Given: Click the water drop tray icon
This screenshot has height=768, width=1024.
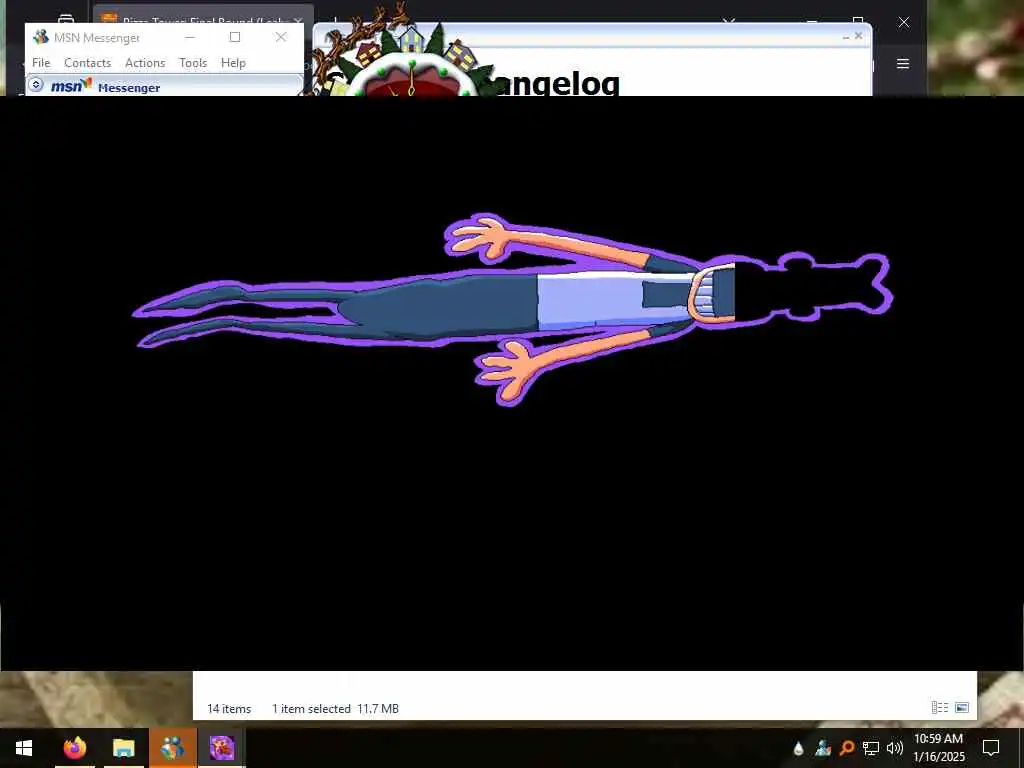Looking at the screenshot, I should 798,748.
